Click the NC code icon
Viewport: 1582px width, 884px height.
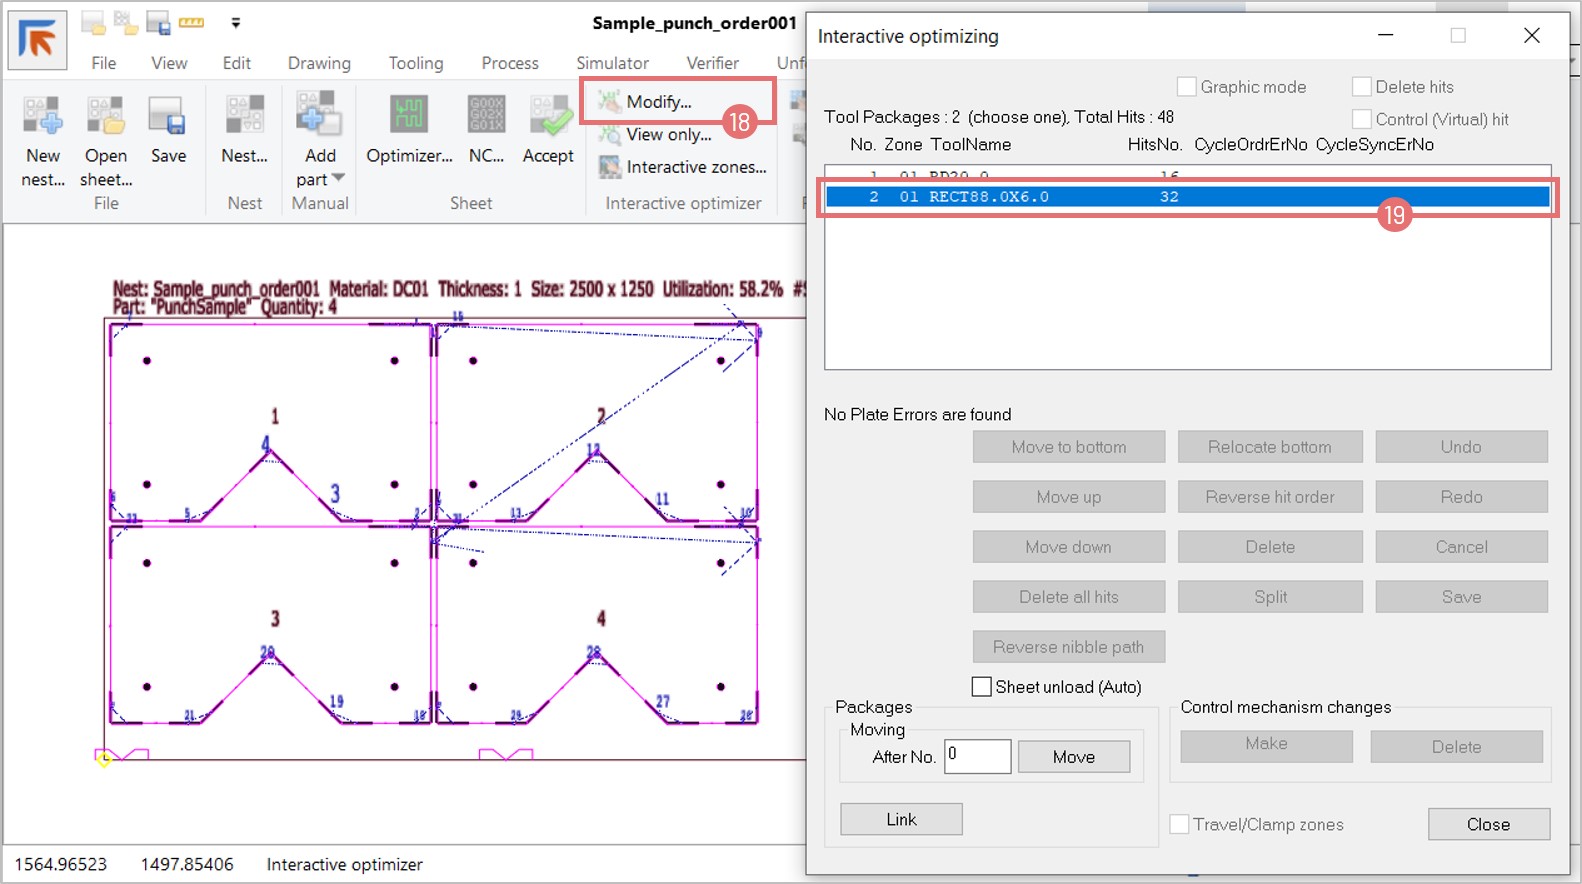486,118
